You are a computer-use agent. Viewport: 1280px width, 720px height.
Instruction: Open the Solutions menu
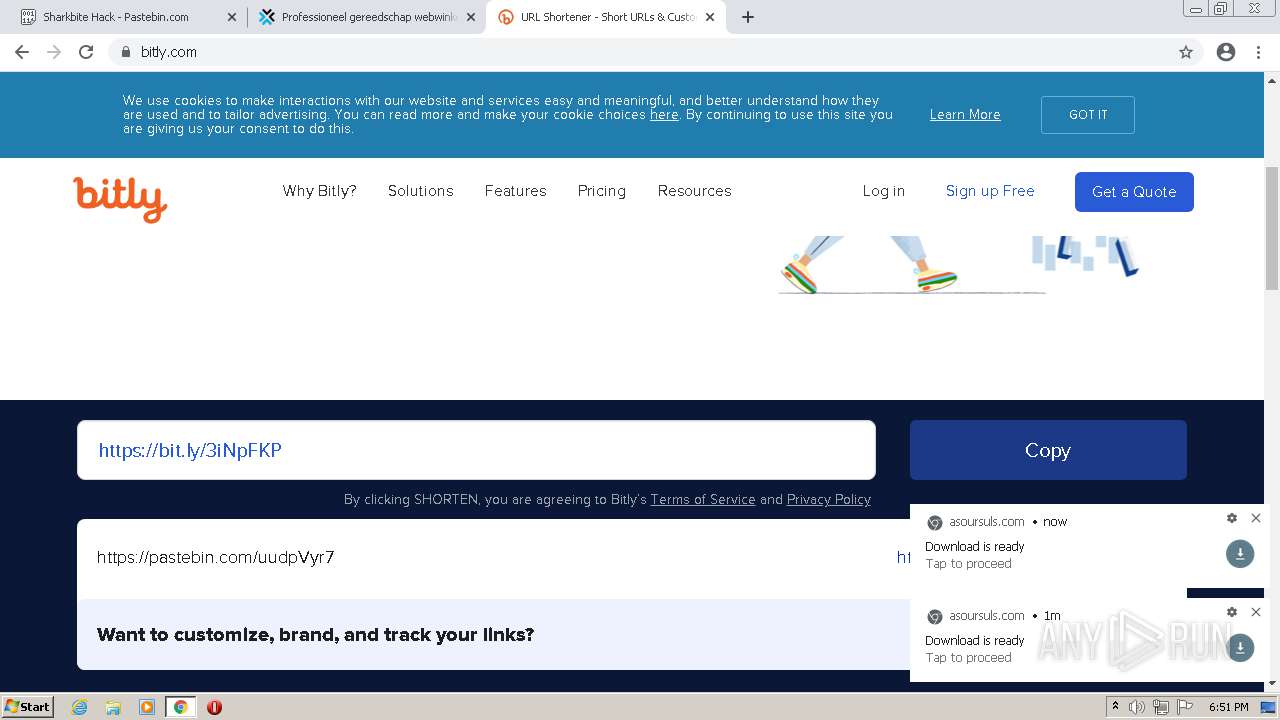(x=421, y=191)
